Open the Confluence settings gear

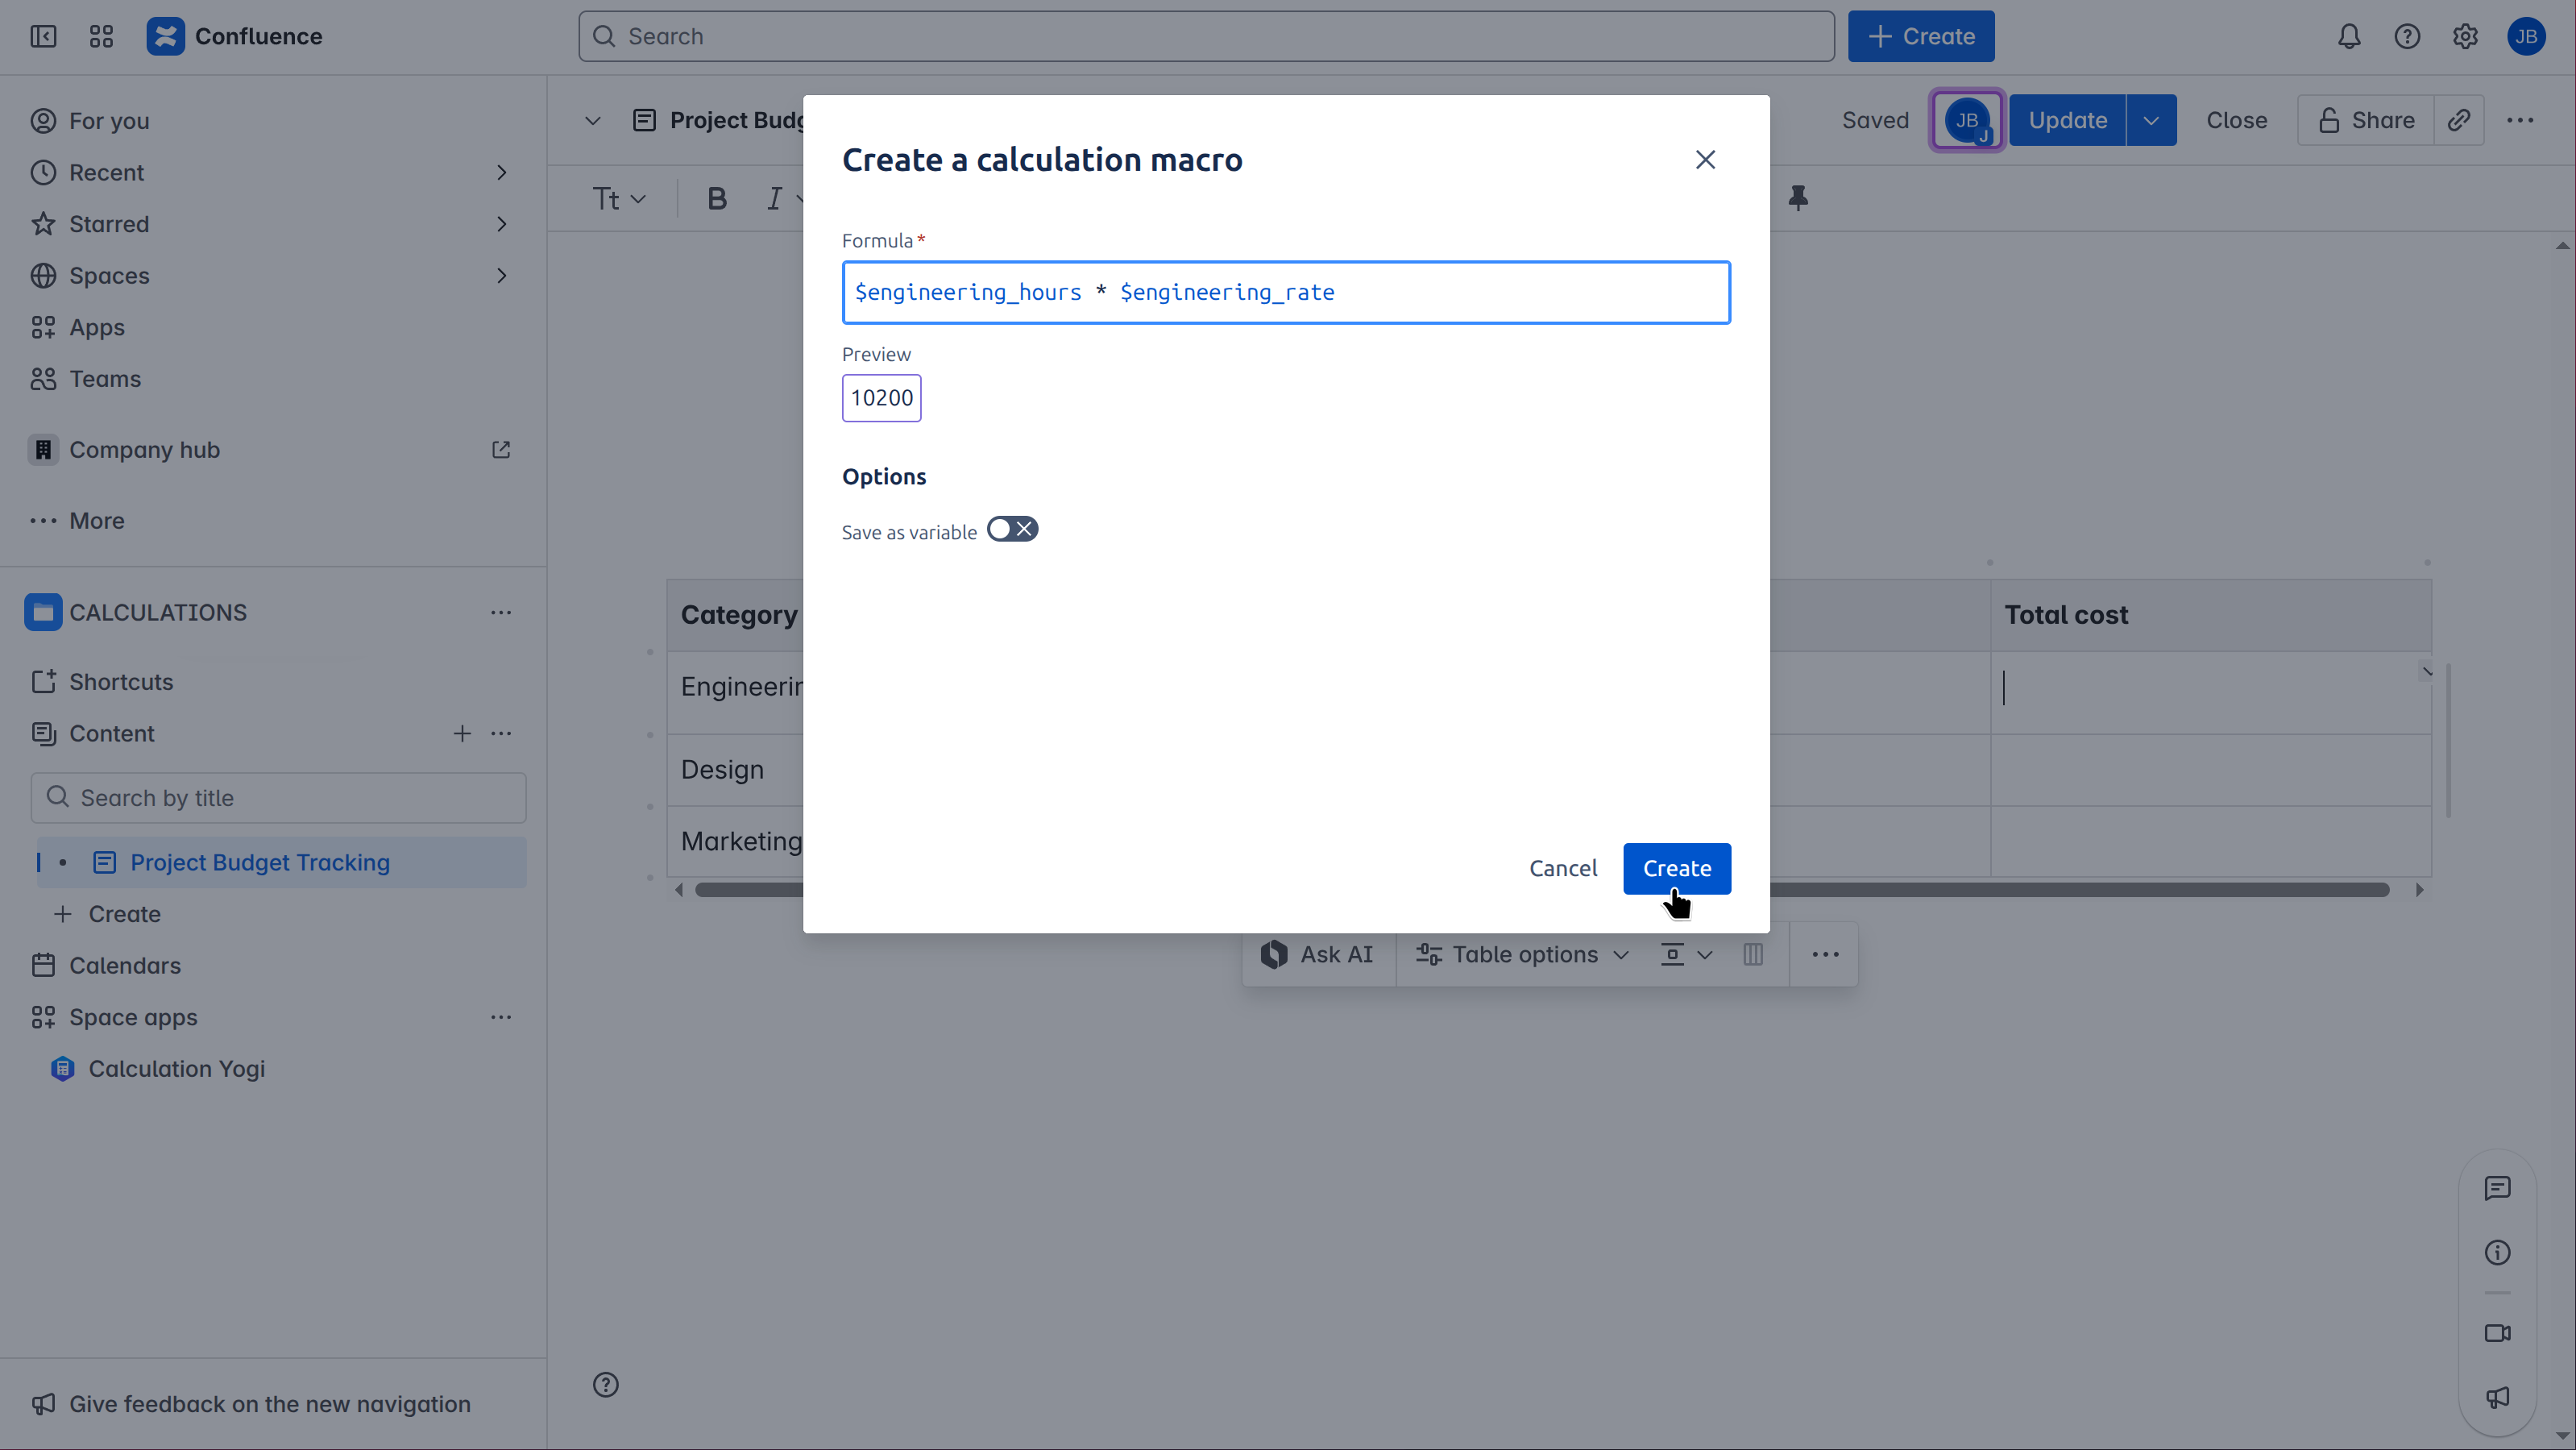(x=2465, y=36)
